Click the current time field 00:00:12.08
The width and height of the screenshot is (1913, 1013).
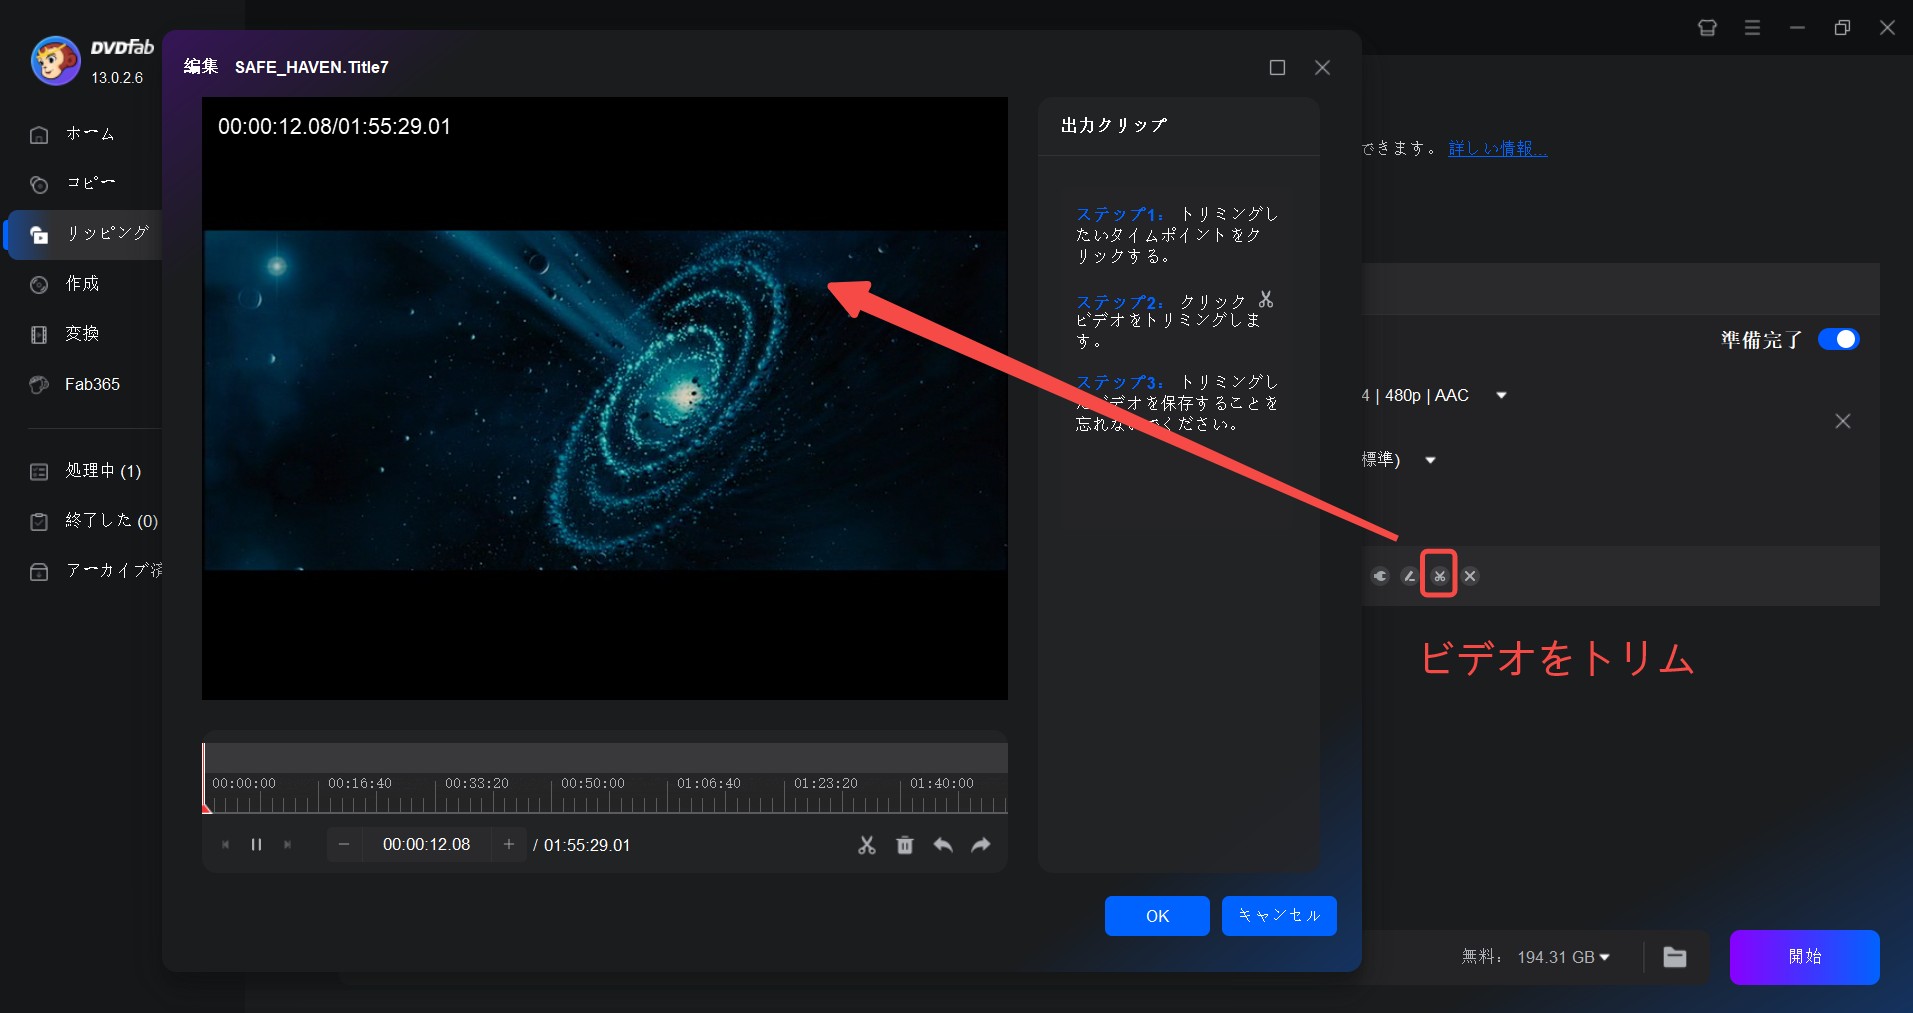point(426,845)
